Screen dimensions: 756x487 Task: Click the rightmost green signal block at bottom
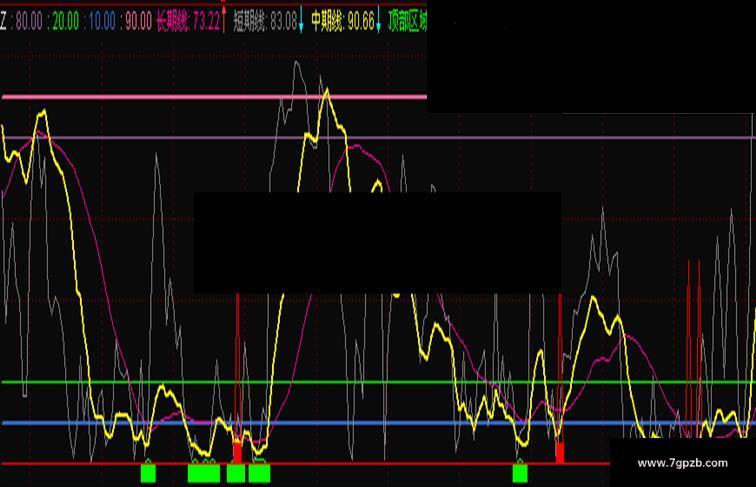pyautogui.click(x=520, y=473)
